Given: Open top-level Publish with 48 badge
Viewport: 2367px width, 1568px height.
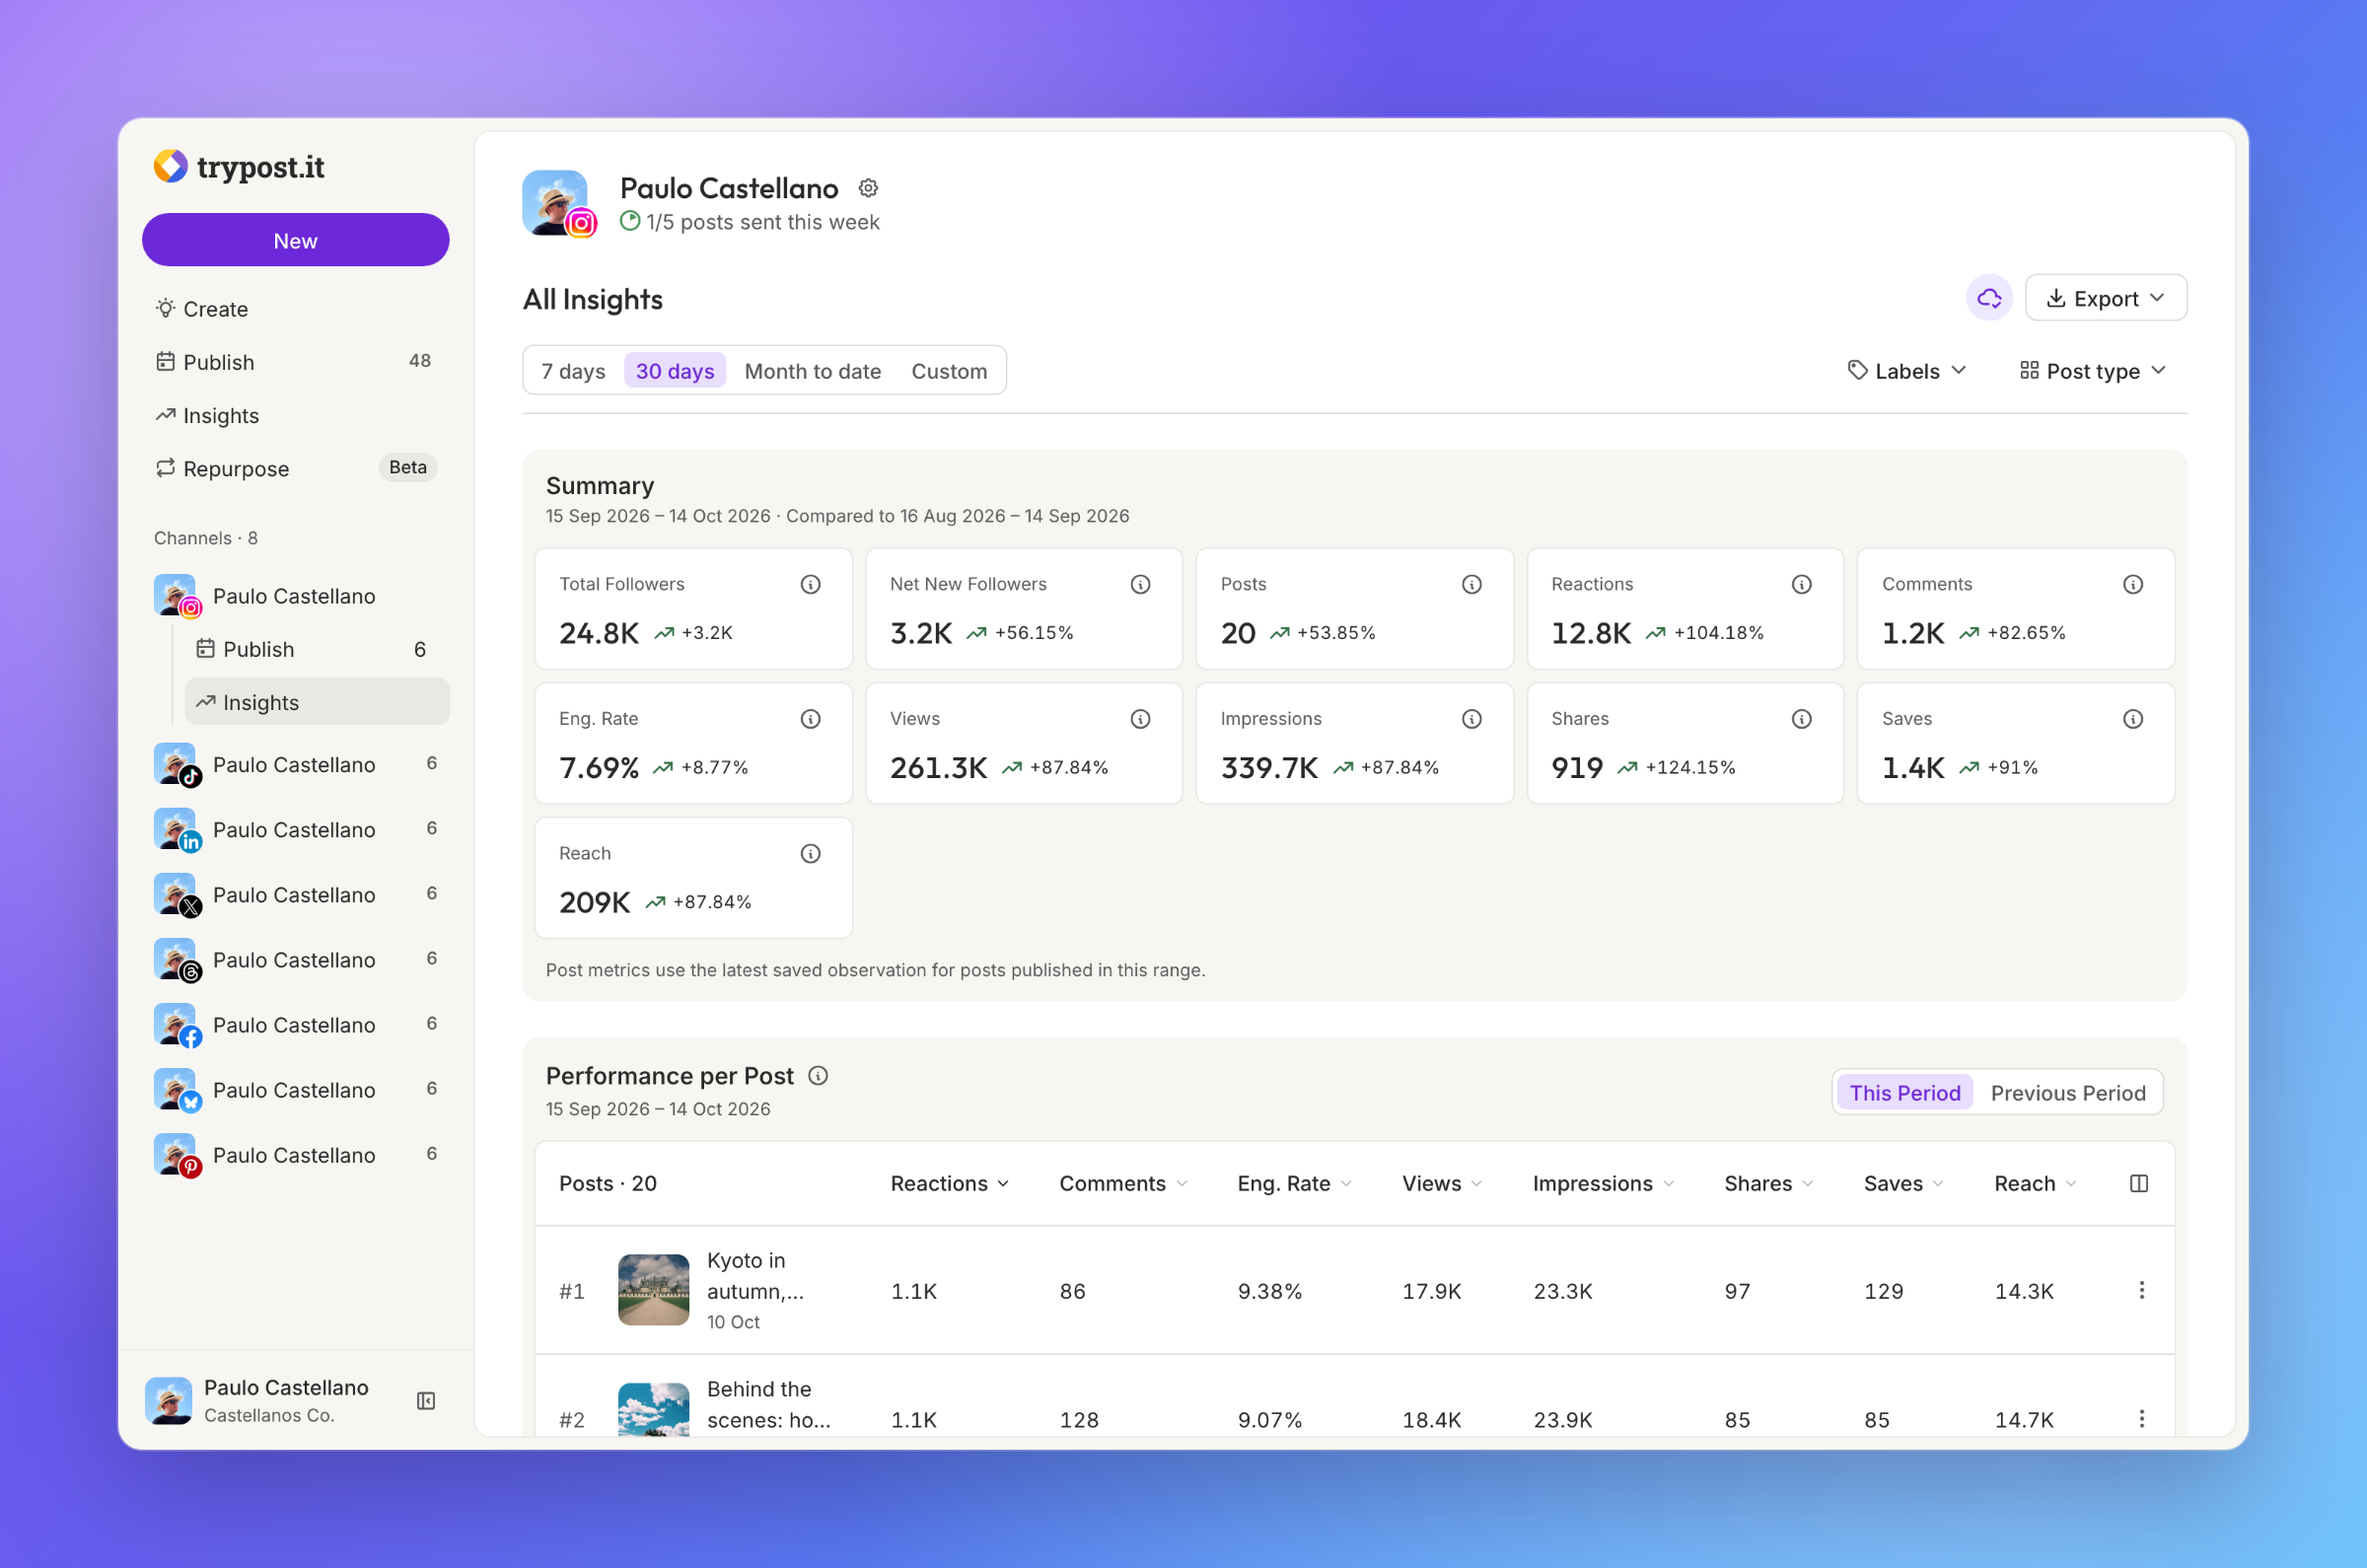Looking at the screenshot, I should [x=297, y=362].
